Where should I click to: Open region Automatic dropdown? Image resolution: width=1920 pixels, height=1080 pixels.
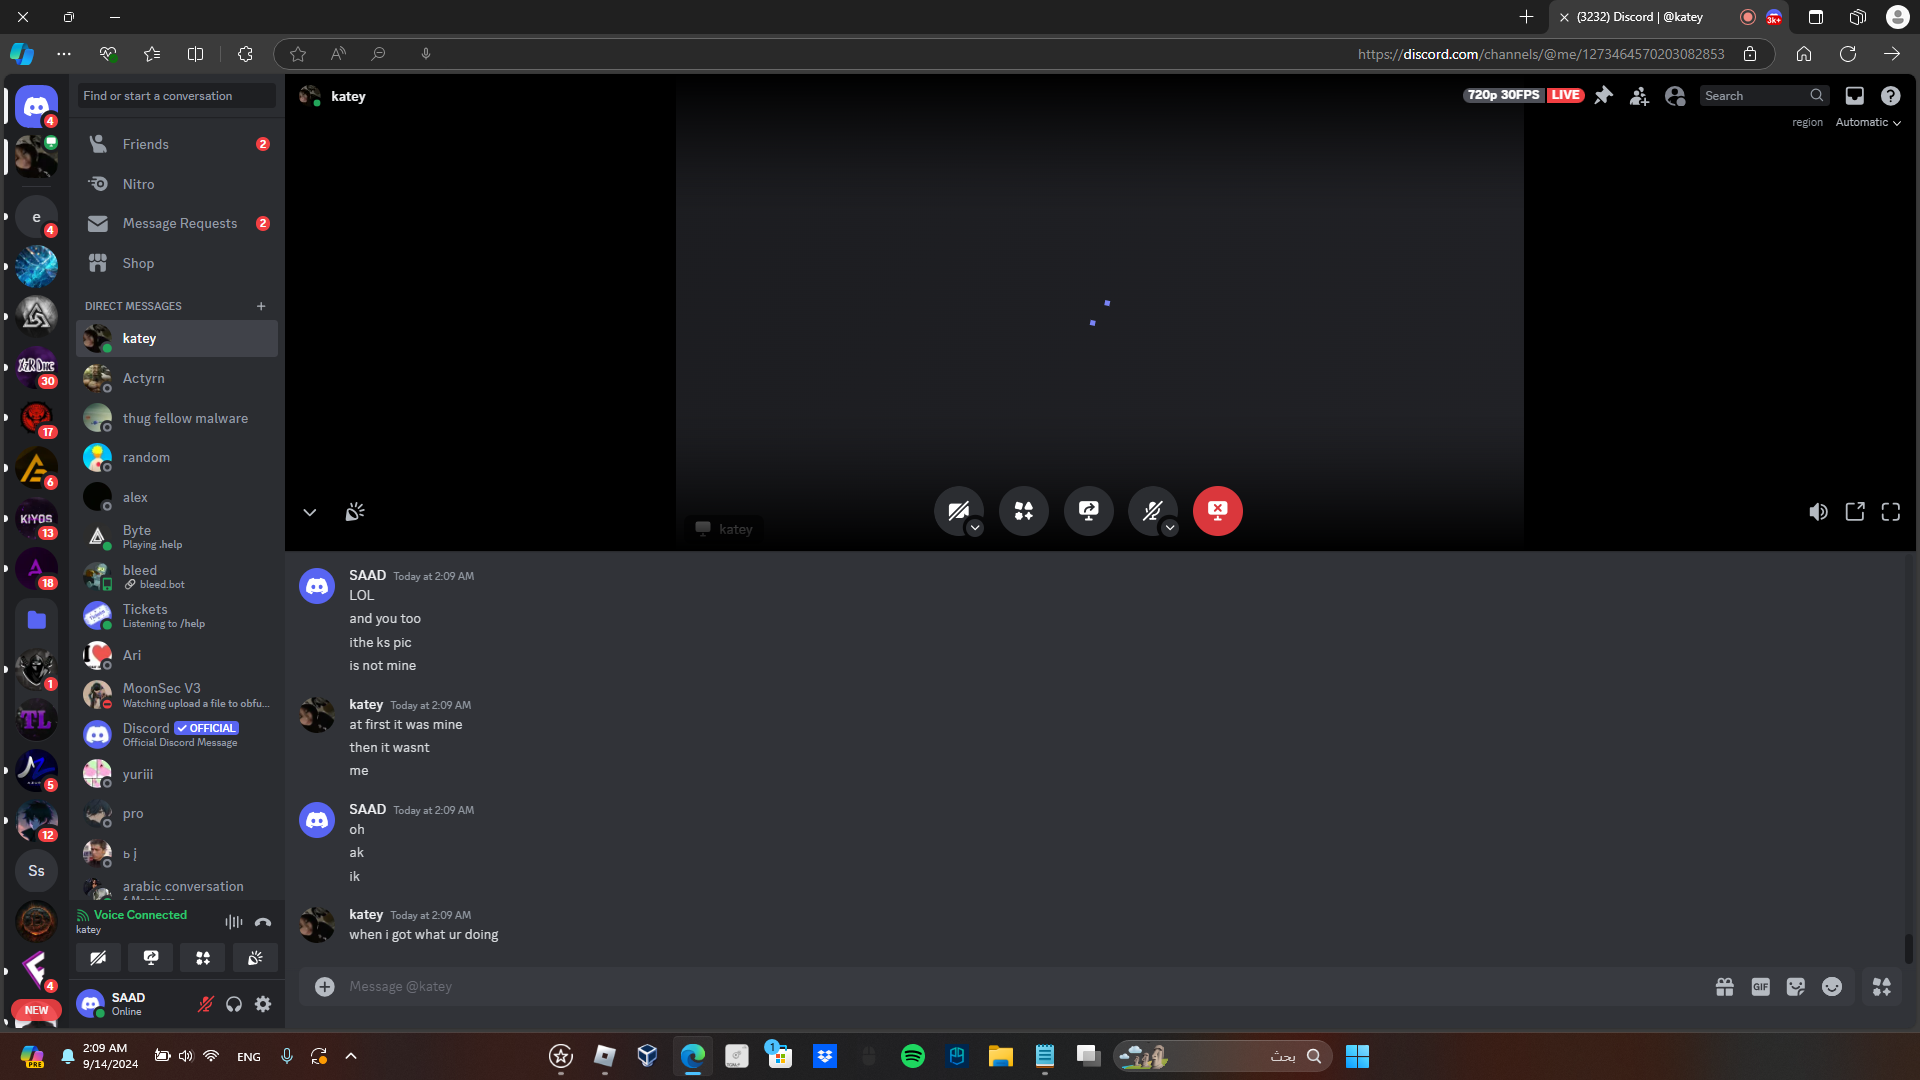click(1868, 122)
